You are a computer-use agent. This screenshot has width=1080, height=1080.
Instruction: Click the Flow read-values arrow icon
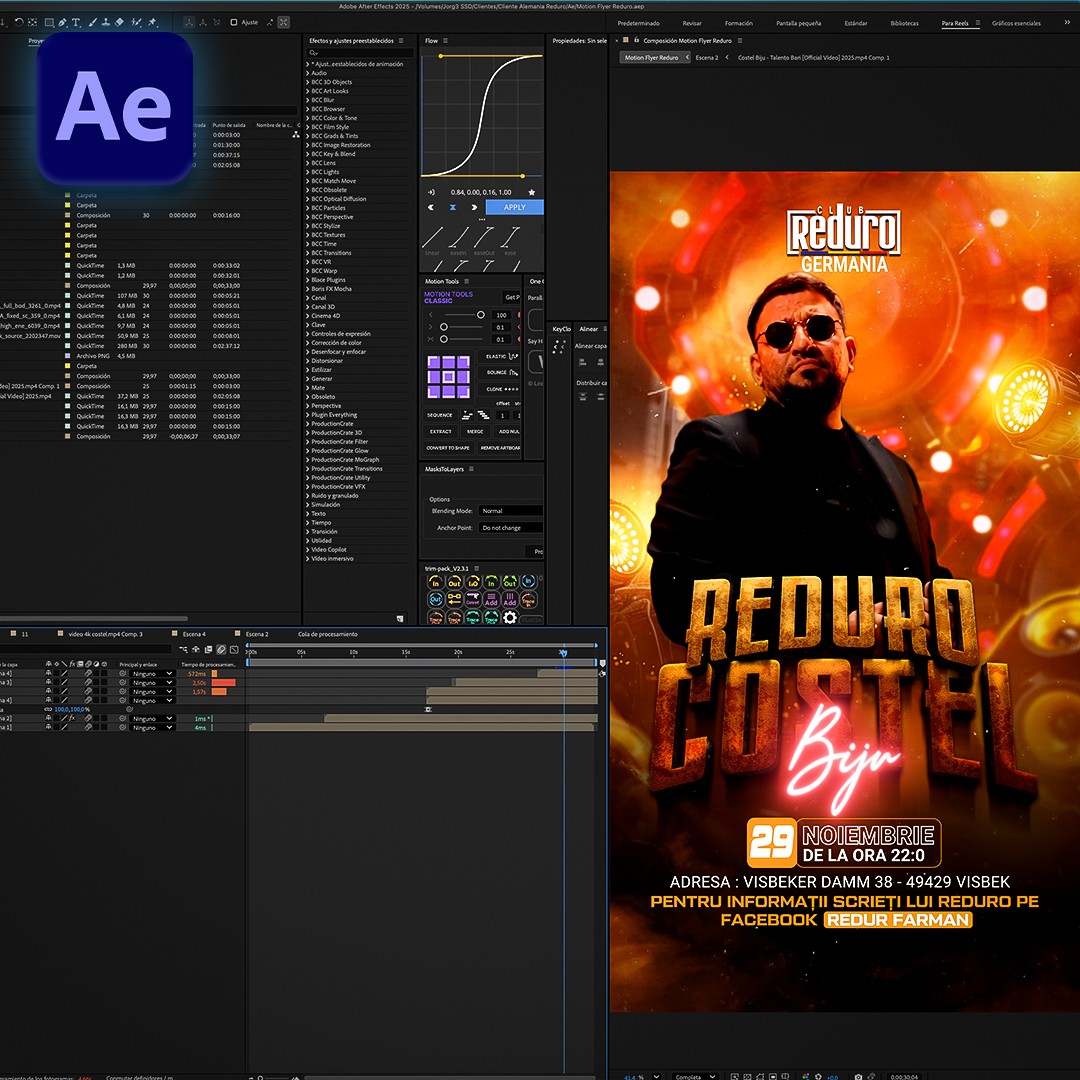tap(431, 192)
